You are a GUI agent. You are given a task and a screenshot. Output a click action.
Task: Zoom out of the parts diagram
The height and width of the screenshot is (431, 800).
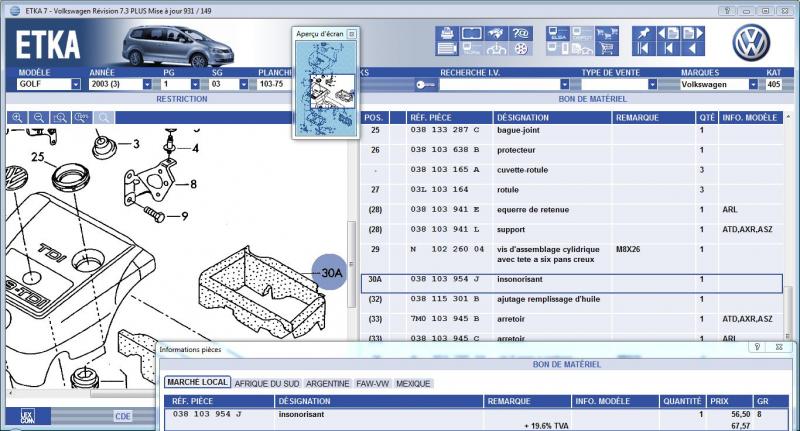pyautogui.click(x=39, y=118)
